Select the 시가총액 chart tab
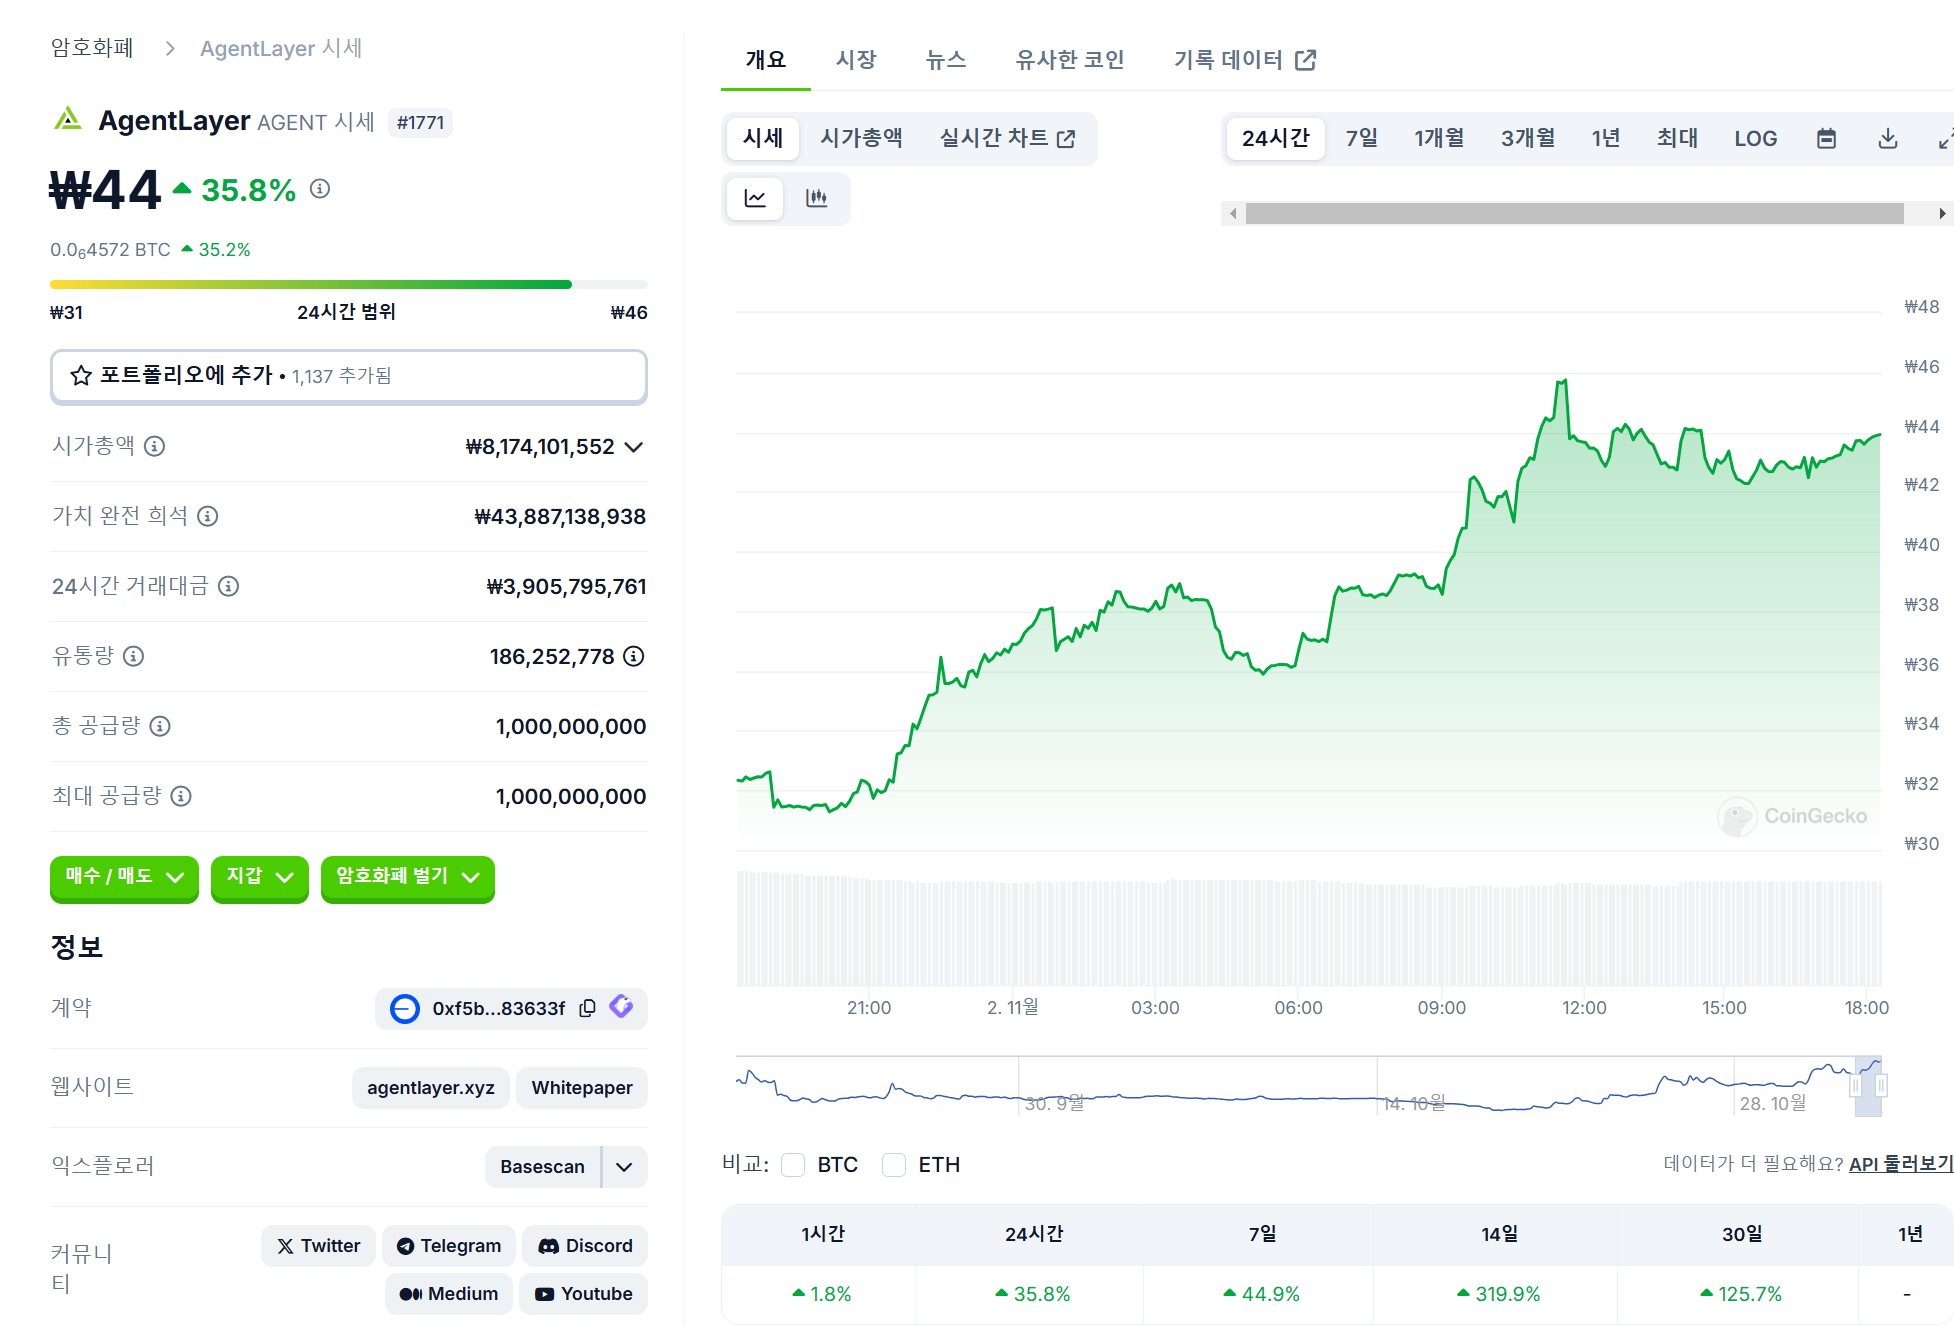This screenshot has width=1954, height=1326. [x=861, y=138]
